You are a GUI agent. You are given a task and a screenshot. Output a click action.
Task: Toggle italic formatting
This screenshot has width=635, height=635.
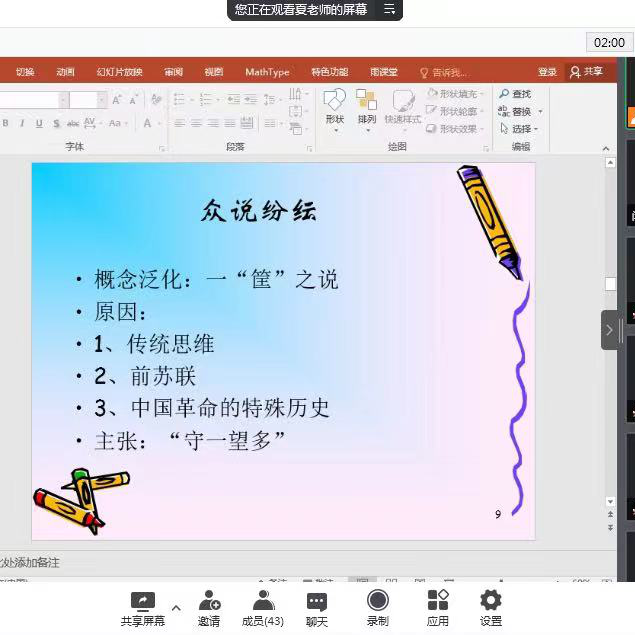(x=22, y=123)
